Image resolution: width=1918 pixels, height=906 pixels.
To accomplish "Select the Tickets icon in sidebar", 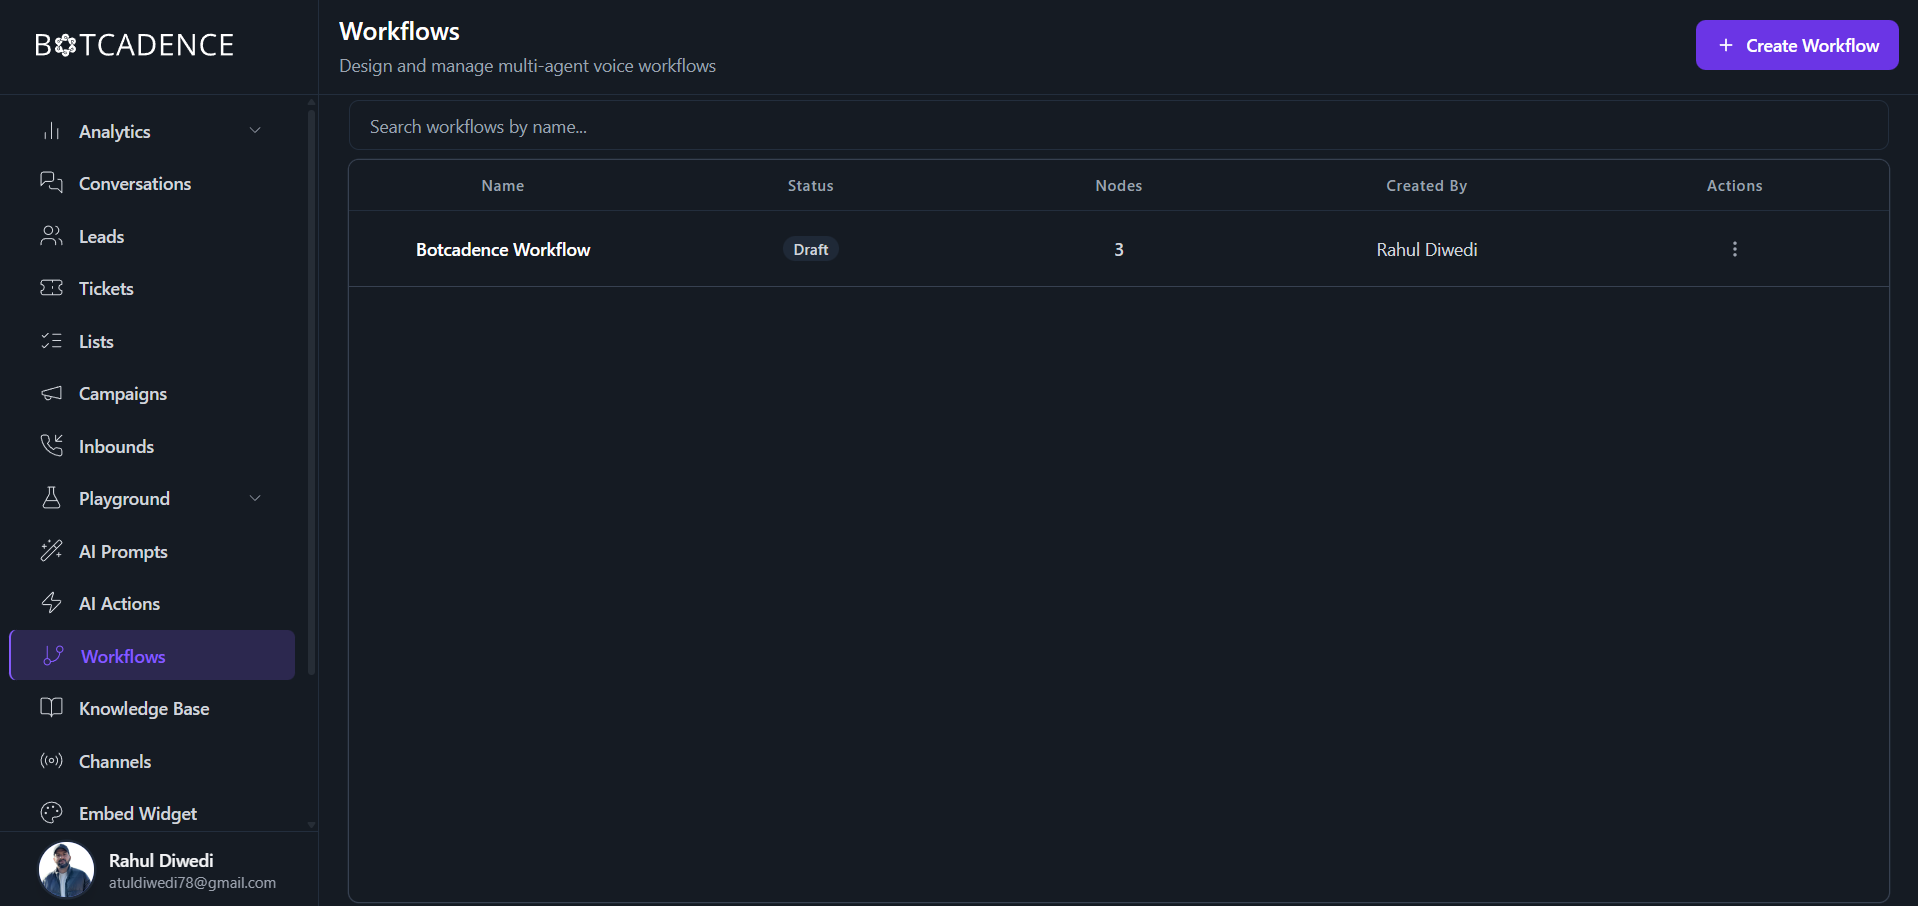I will point(52,288).
